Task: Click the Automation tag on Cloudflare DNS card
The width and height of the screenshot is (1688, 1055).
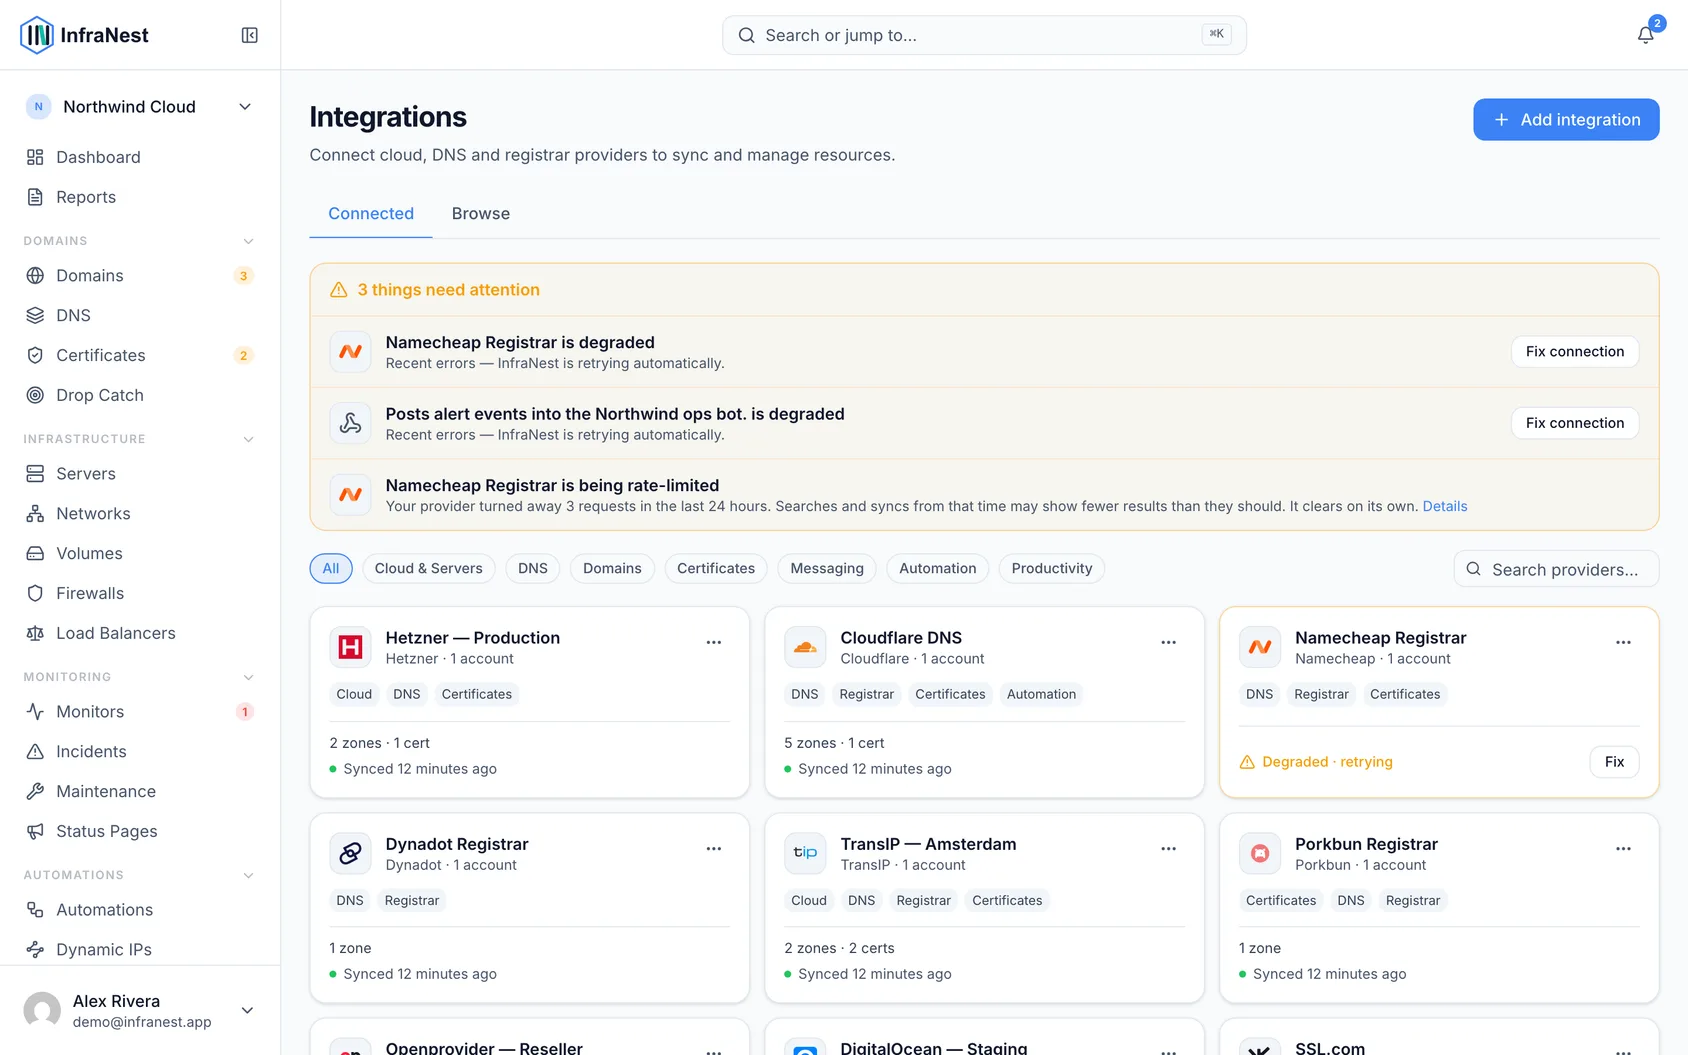Action: click(x=1041, y=694)
